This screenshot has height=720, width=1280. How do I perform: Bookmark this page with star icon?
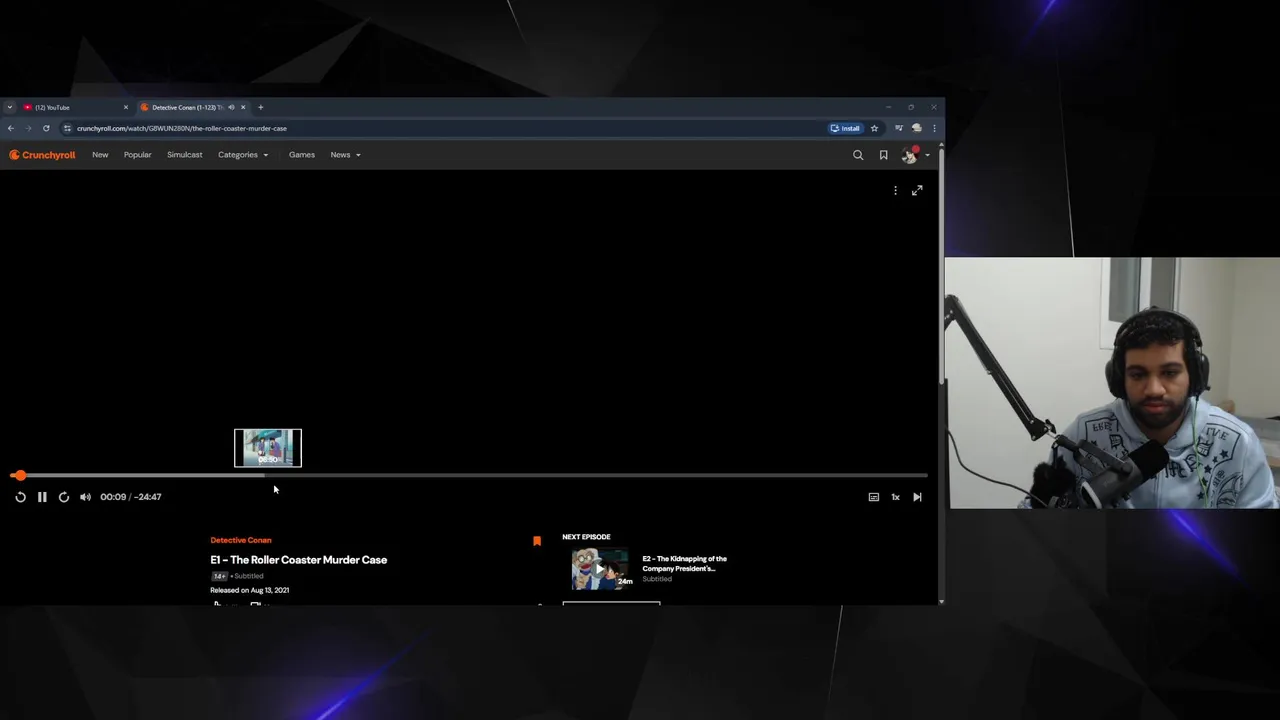(874, 128)
